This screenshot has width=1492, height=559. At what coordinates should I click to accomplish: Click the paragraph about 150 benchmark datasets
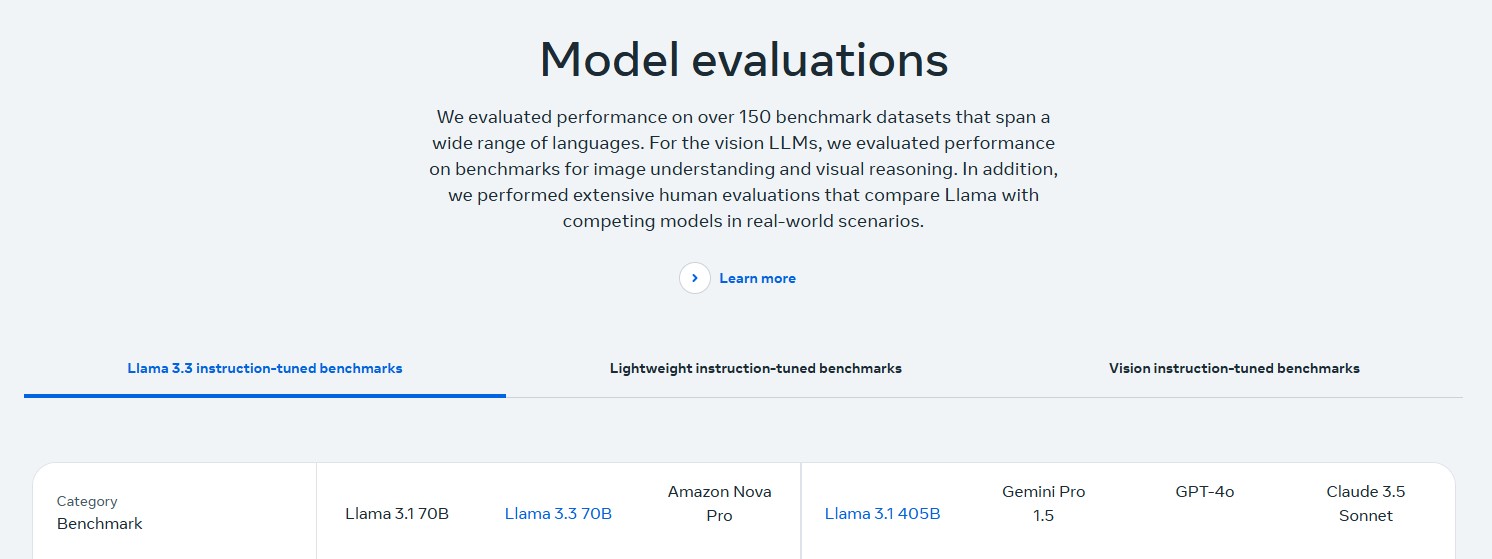click(x=744, y=169)
